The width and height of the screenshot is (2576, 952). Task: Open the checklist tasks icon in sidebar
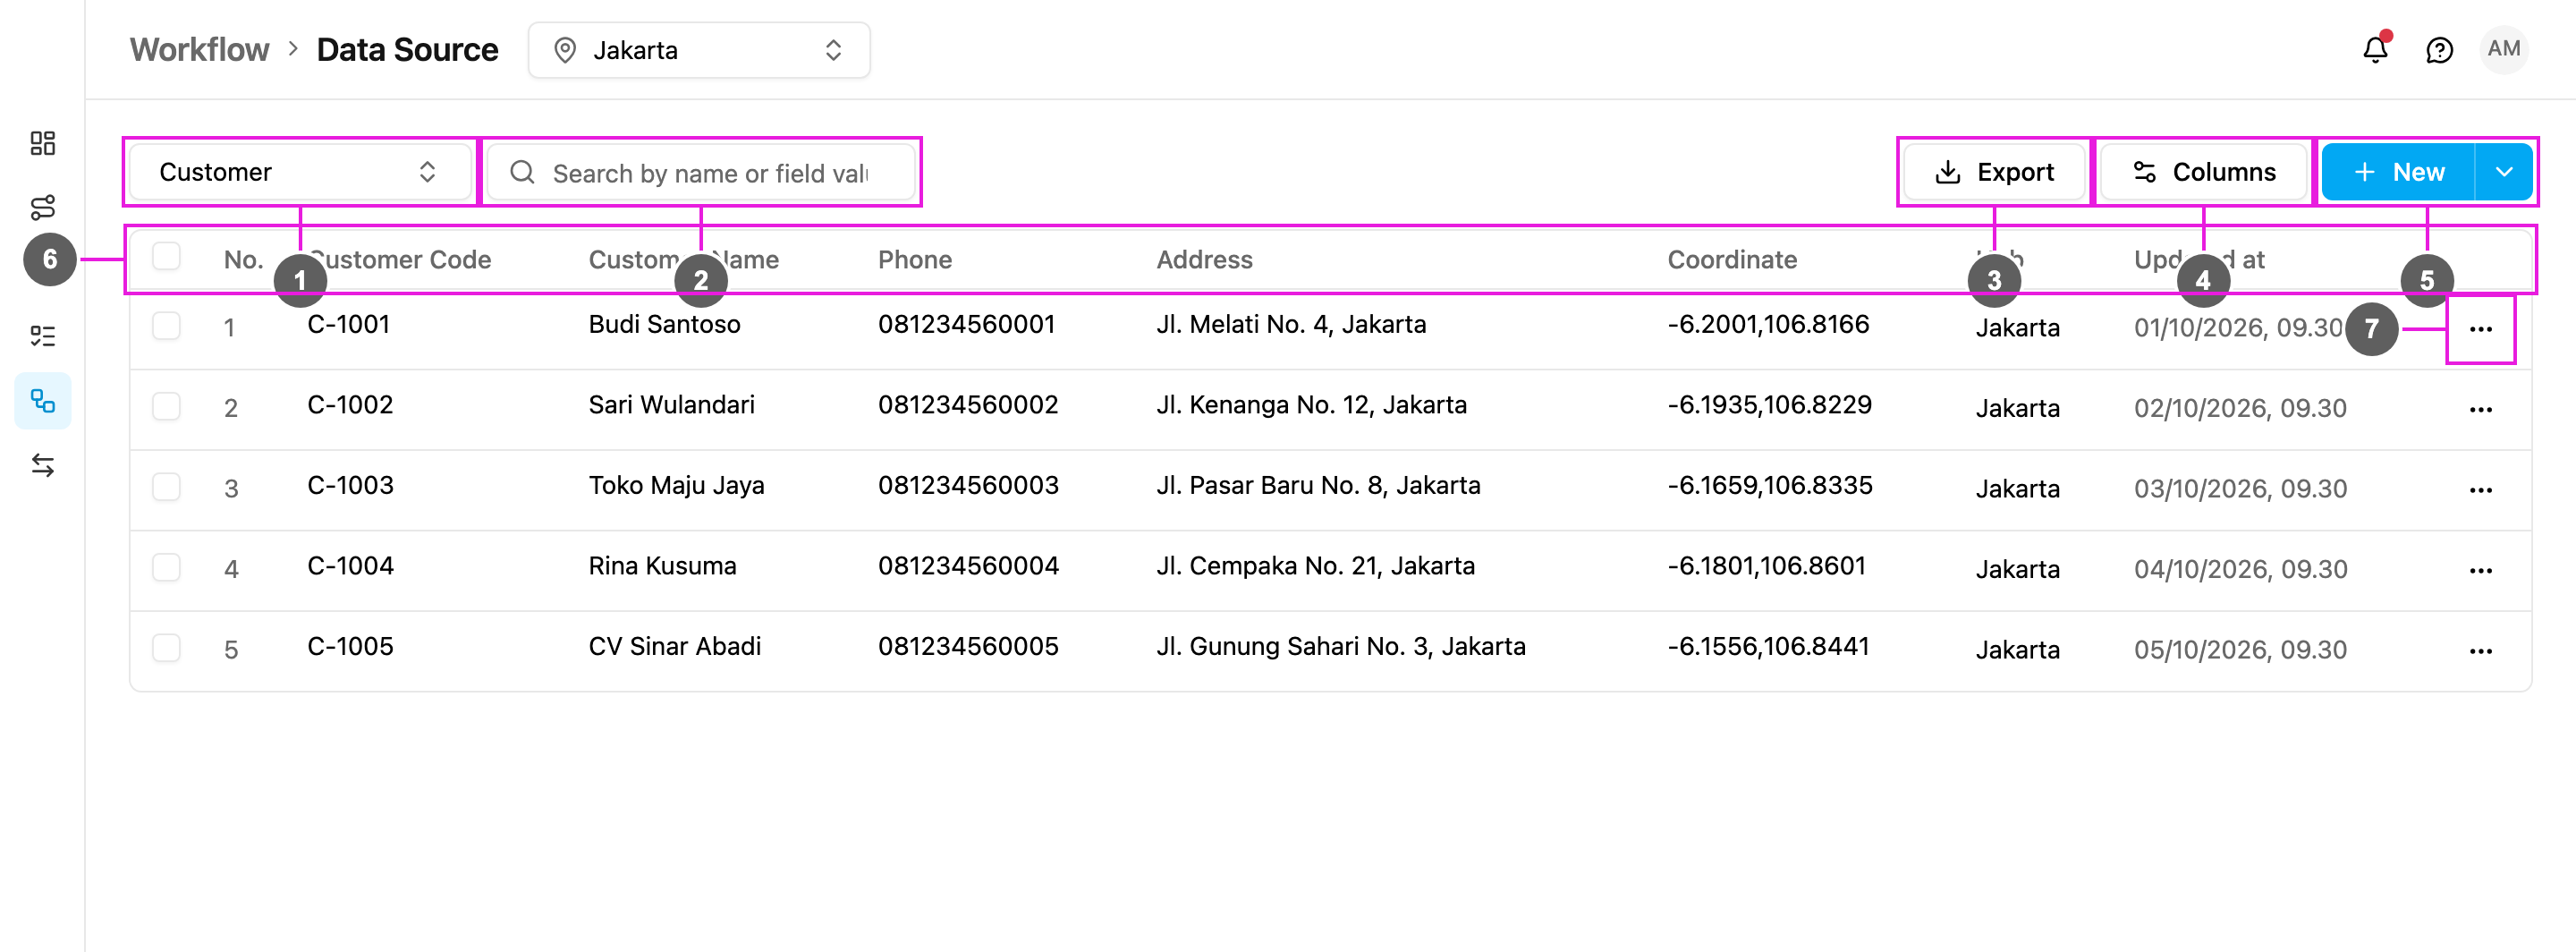(43, 336)
